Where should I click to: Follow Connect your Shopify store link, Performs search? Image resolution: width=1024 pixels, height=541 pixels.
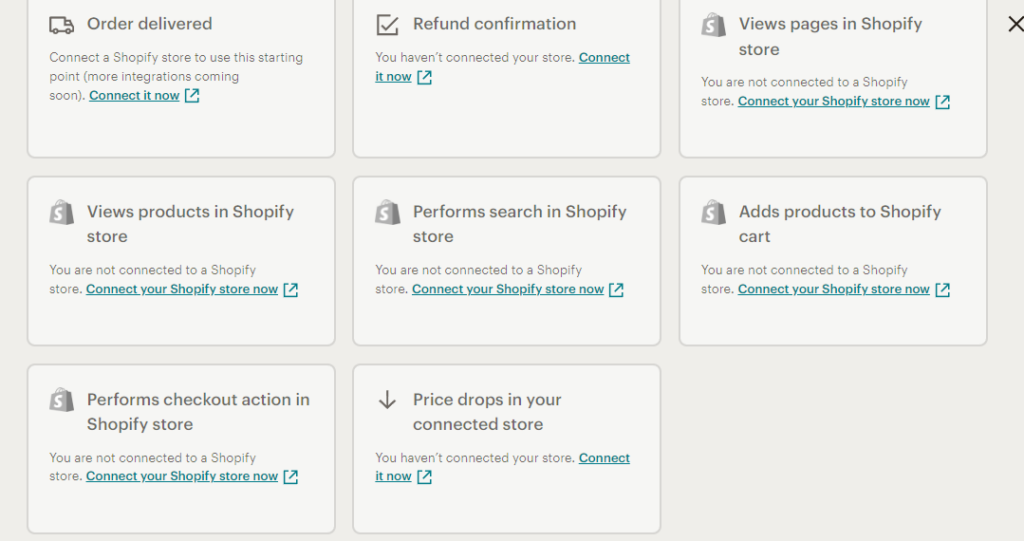[x=507, y=289]
